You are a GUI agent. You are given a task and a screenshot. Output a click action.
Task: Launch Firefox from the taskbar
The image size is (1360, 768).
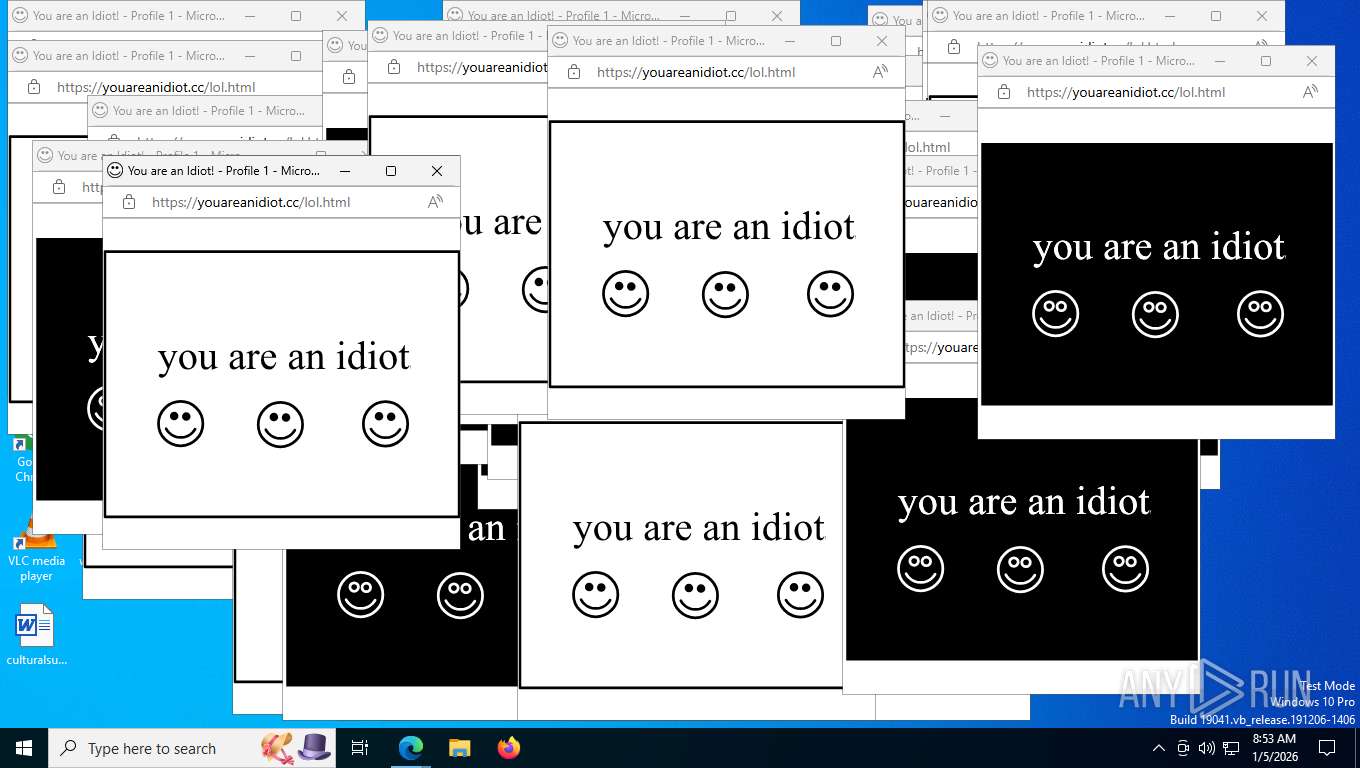coord(509,748)
